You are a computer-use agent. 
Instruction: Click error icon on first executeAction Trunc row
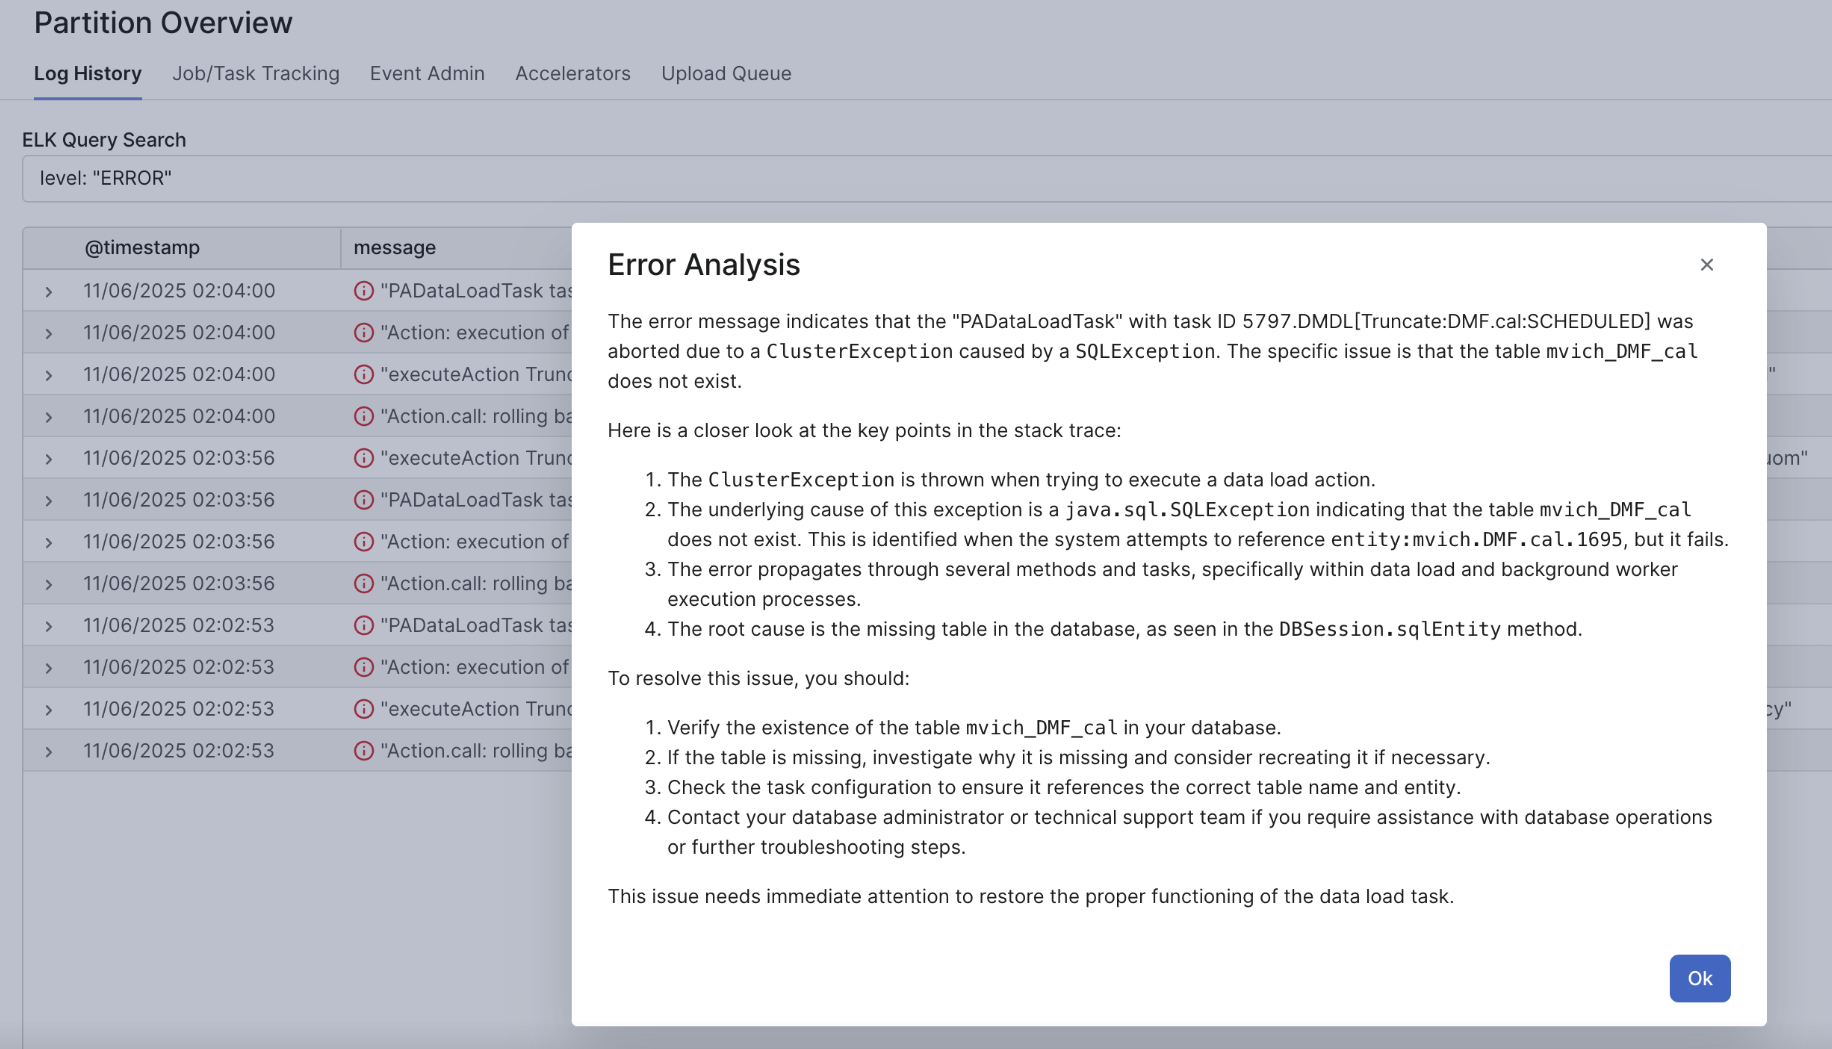coord(364,375)
